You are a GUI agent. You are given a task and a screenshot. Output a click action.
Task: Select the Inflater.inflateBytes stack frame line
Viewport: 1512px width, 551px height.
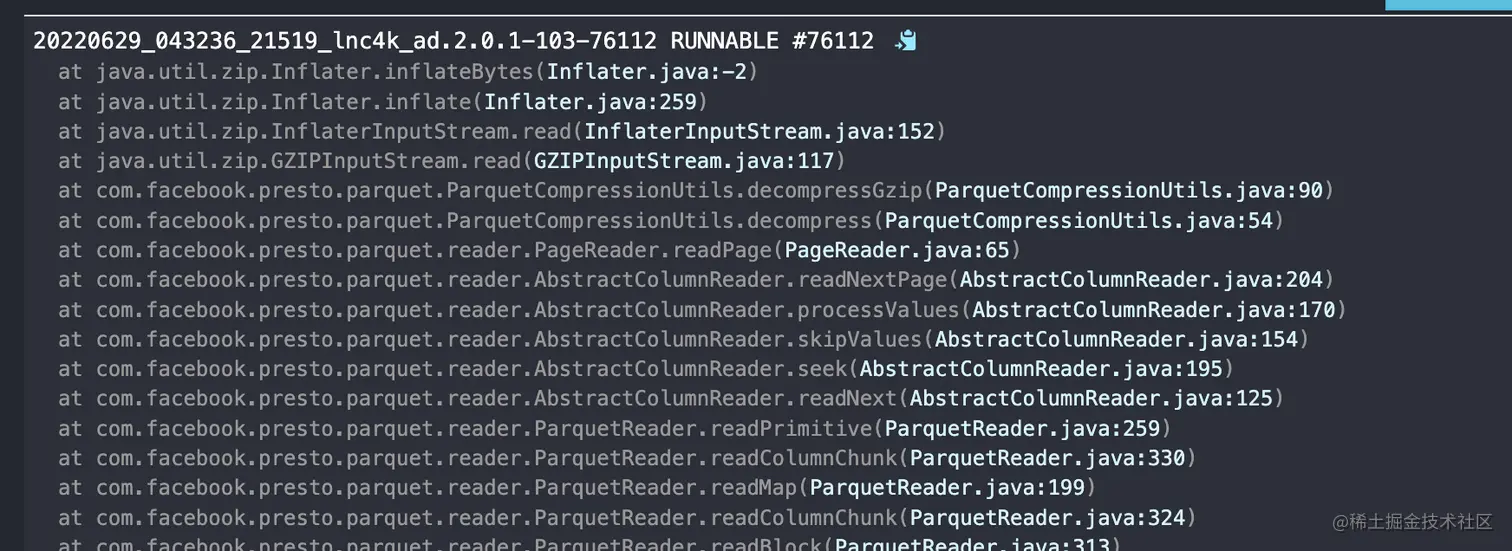tap(408, 71)
